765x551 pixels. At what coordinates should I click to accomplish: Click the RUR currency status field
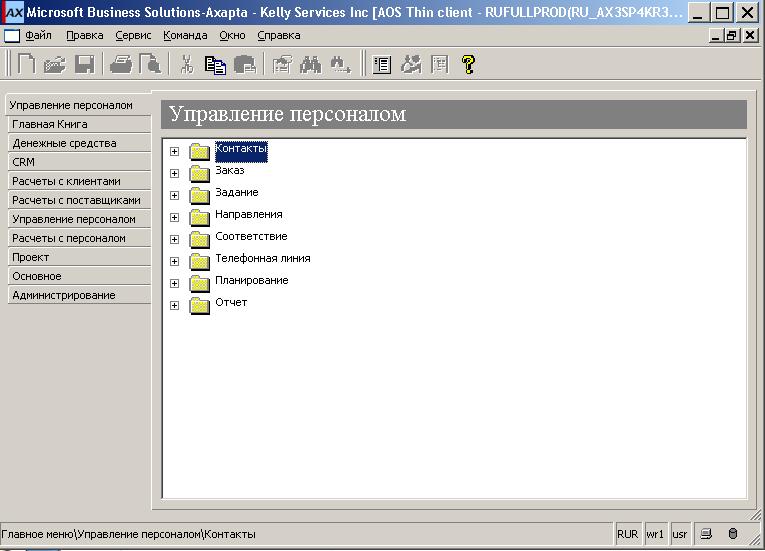point(627,534)
